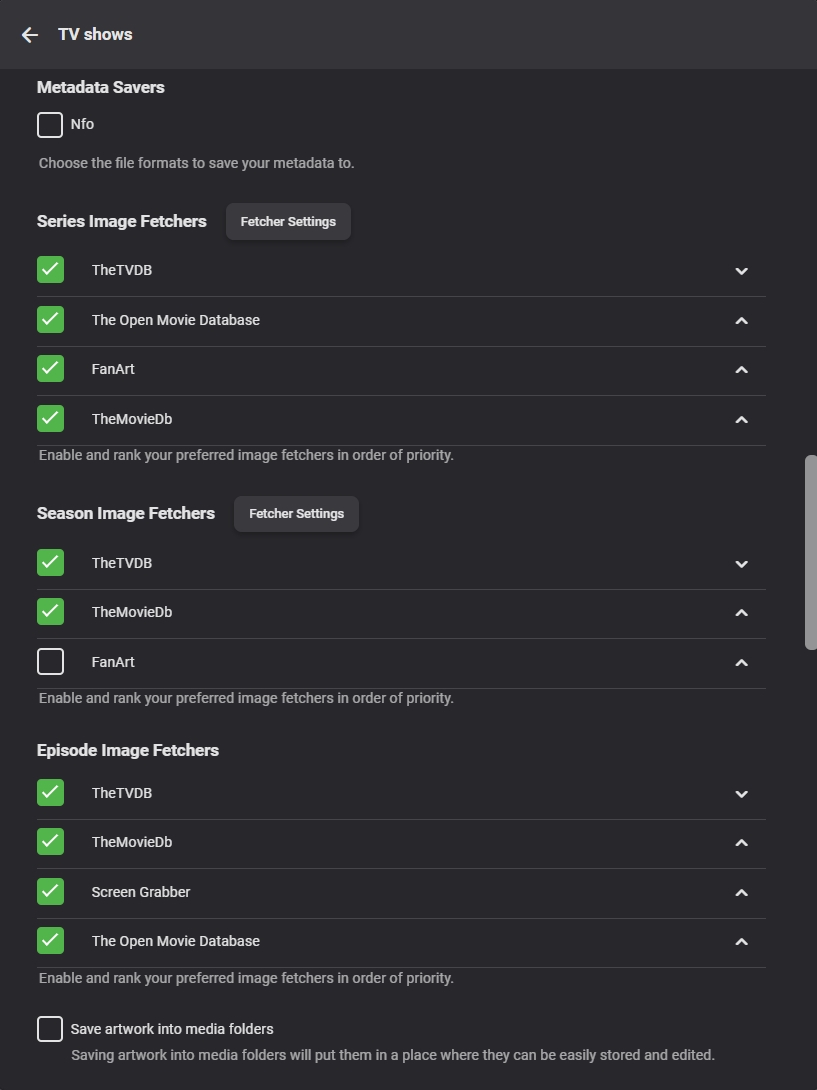Move TheTVDB down in Season Image Fetchers
This screenshot has height=1090, width=817.
click(x=741, y=564)
